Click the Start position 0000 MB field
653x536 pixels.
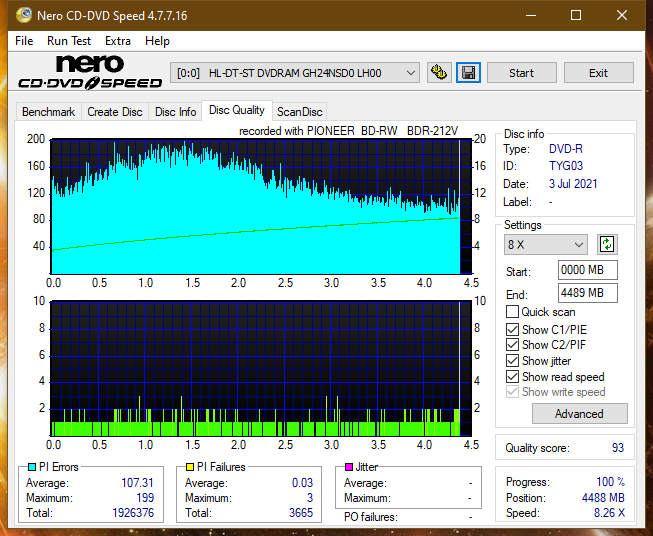tap(587, 270)
